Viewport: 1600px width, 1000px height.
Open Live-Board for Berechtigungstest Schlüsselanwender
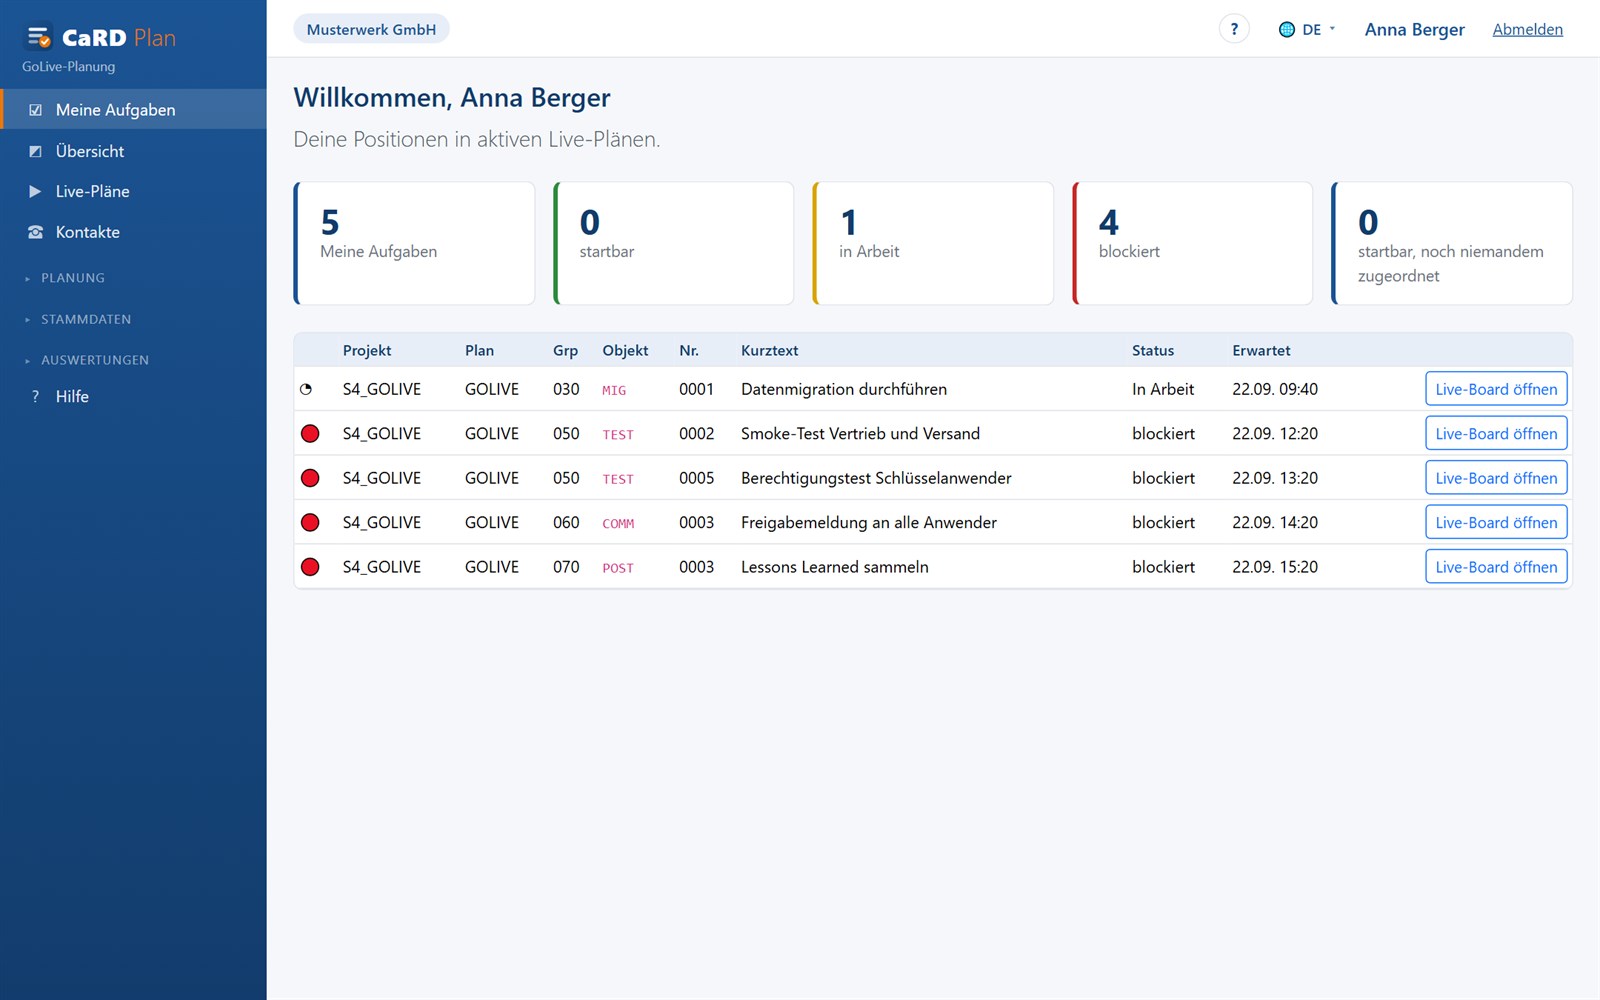pos(1496,478)
